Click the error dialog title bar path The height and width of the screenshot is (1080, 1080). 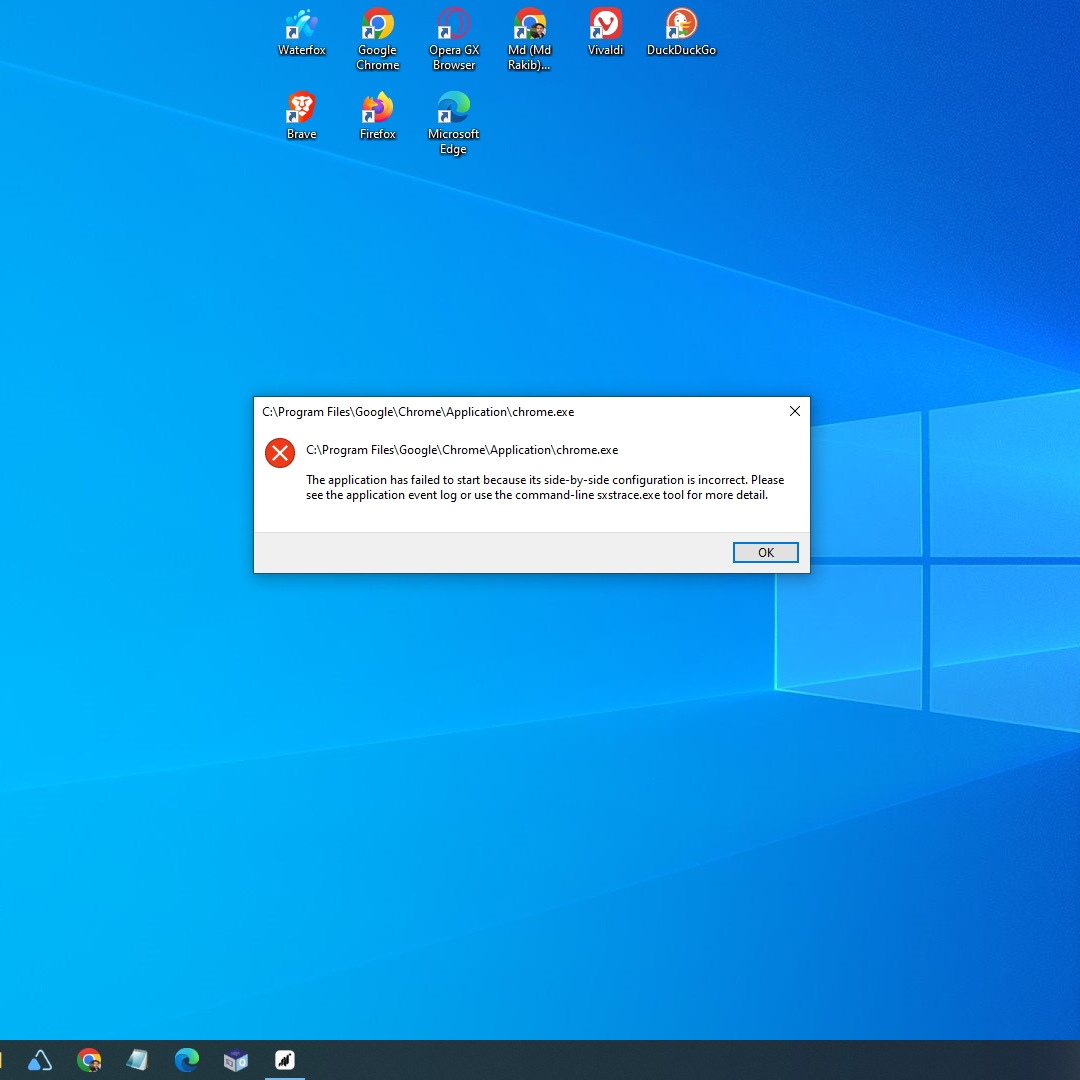tap(418, 412)
